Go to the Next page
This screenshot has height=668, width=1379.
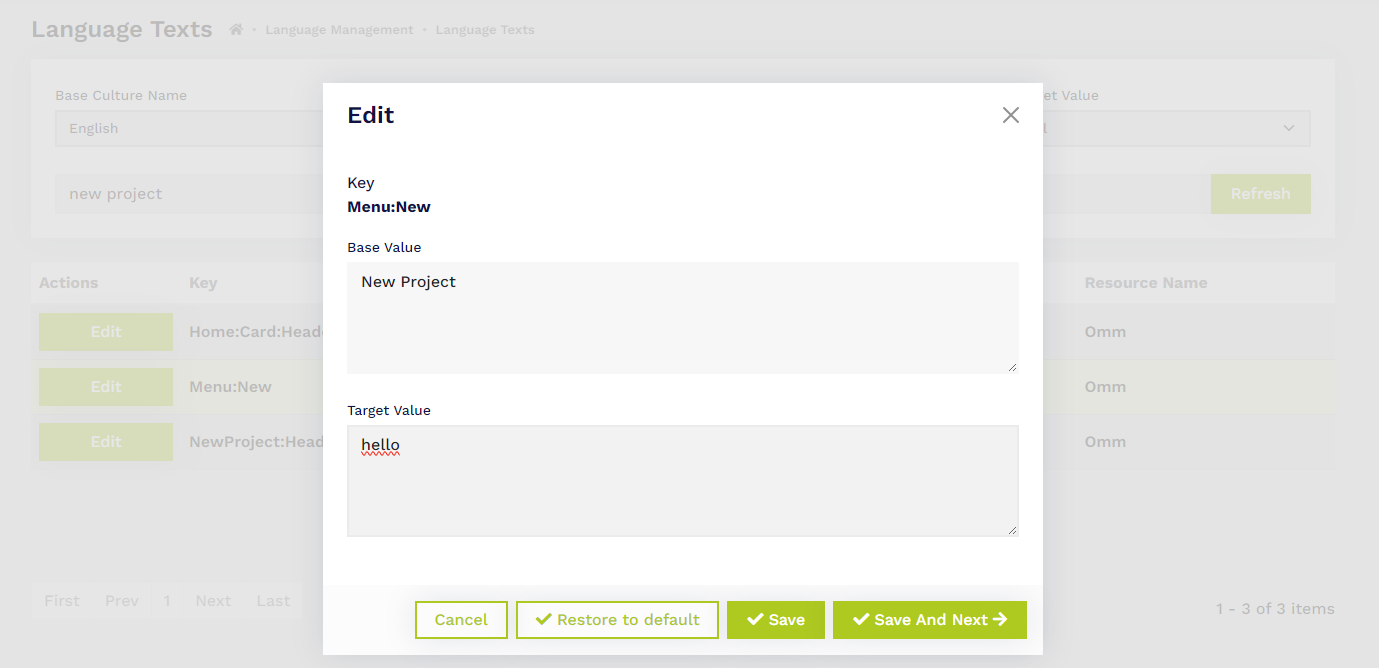tap(213, 601)
